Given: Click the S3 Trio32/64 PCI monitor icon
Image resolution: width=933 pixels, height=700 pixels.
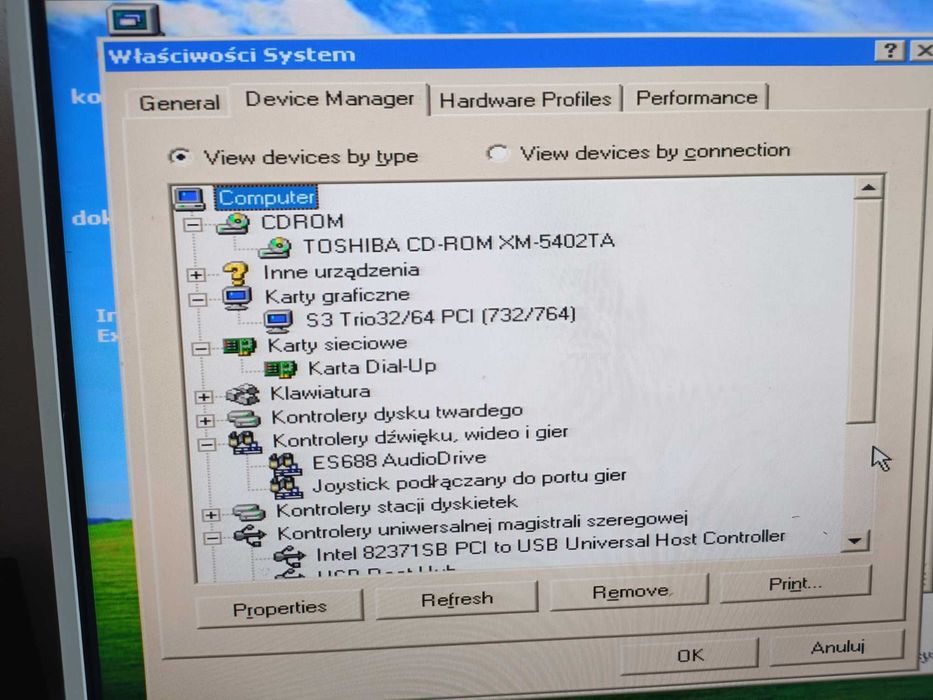Looking at the screenshot, I should [278, 321].
